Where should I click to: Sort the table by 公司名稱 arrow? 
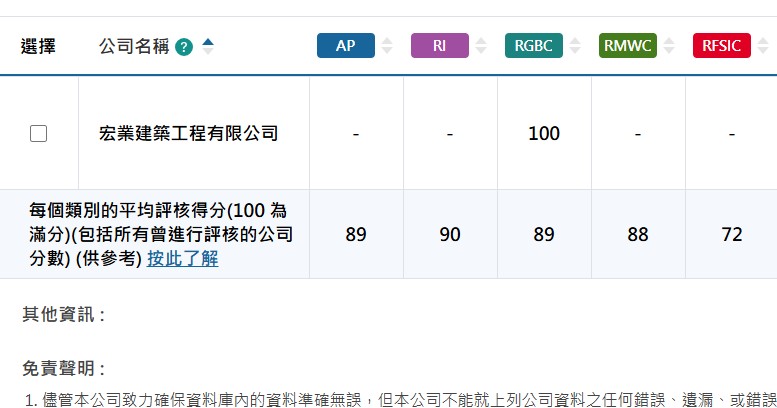tap(208, 45)
